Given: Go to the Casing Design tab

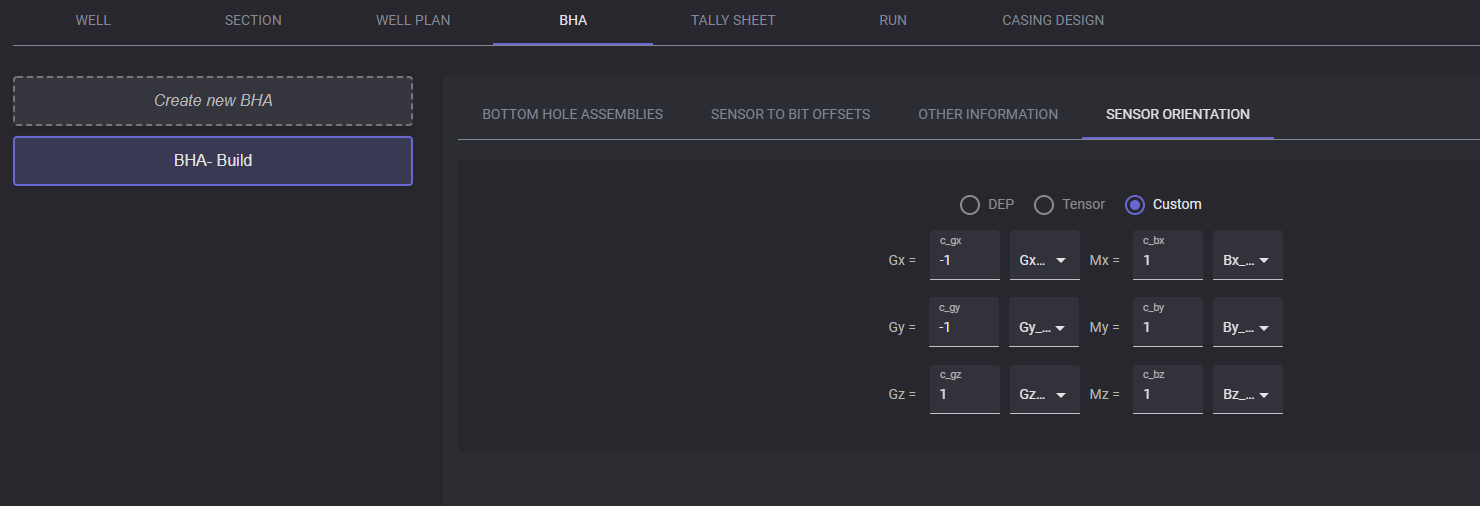Looking at the screenshot, I should click(1053, 20).
